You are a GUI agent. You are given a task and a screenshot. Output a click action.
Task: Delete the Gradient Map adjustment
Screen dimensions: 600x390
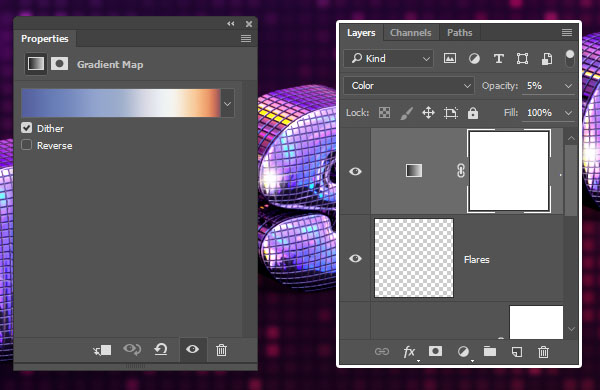click(x=221, y=350)
